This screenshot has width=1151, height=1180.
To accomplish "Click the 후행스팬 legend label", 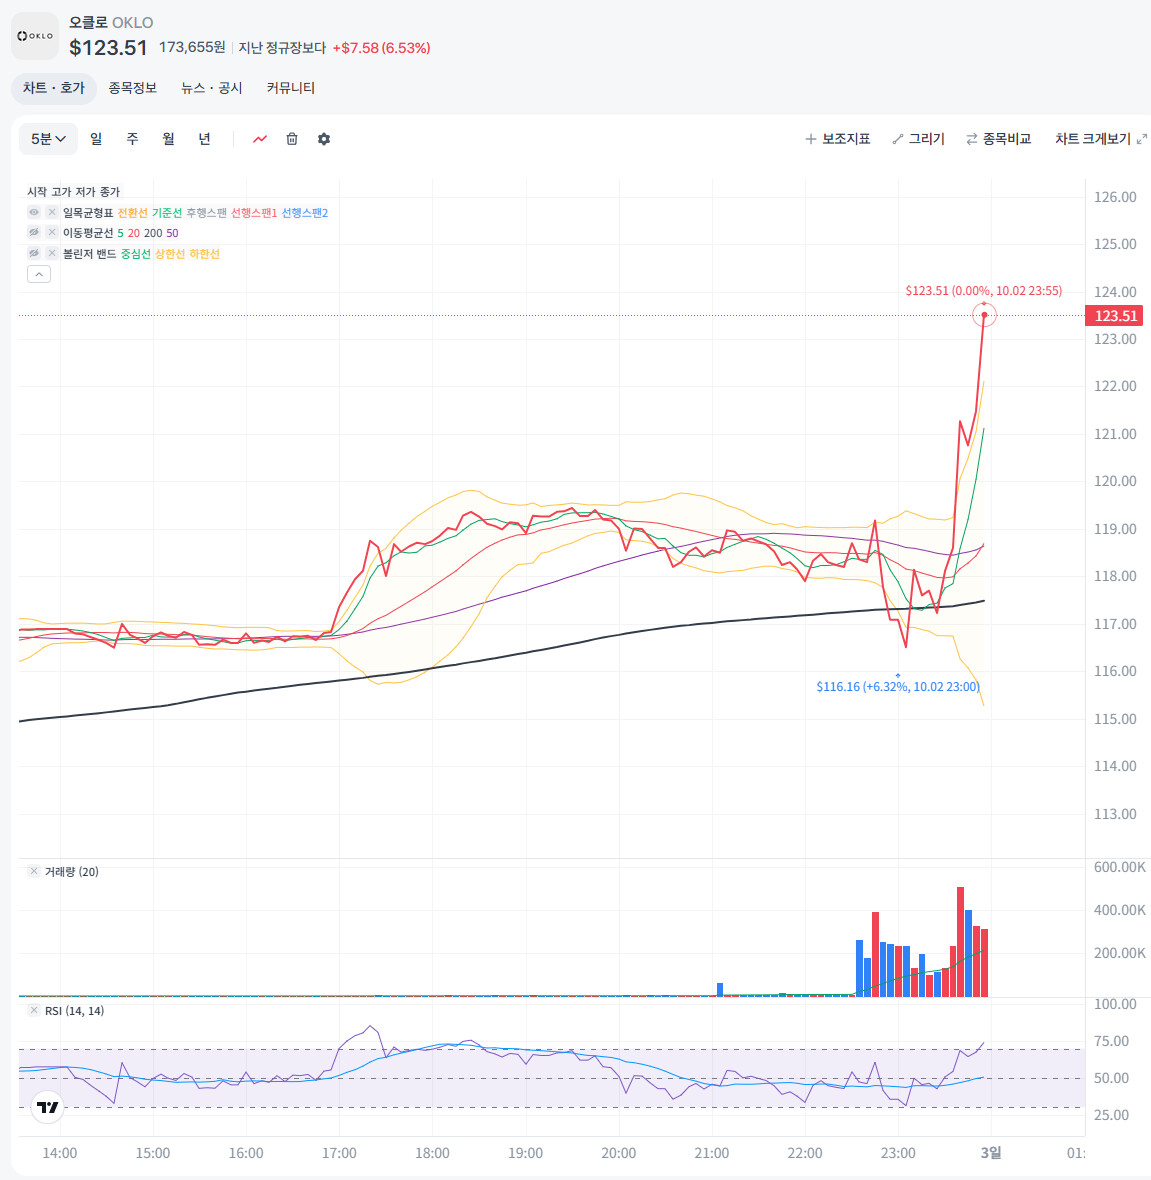I will 206,213.
